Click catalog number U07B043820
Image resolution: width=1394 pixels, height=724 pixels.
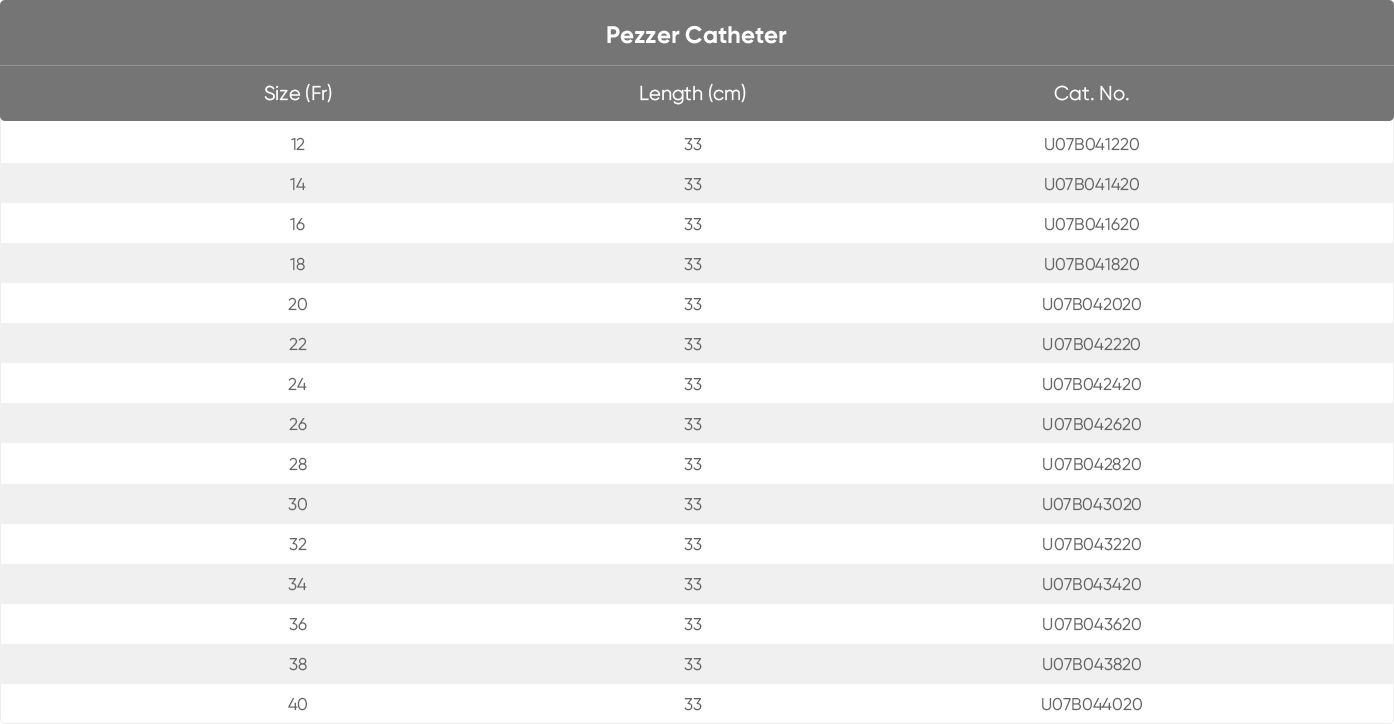[x=1091, y=664]
